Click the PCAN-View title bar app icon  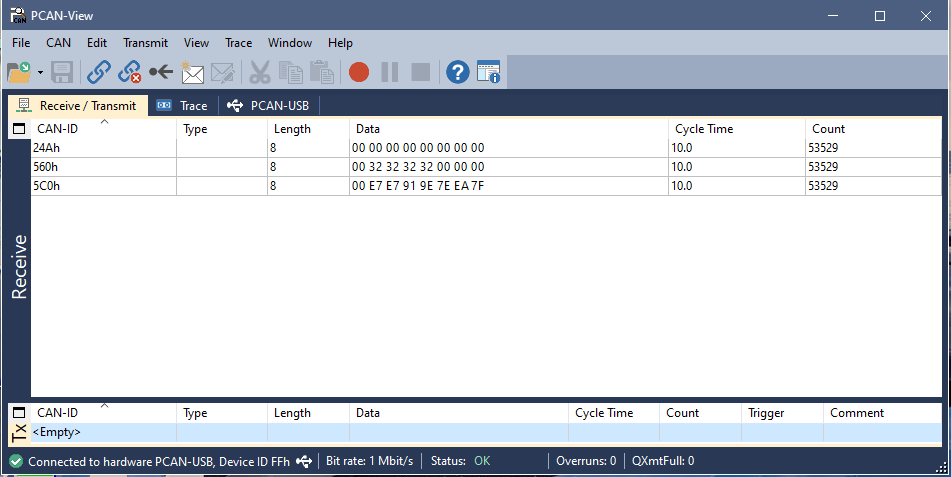(18, 15)
